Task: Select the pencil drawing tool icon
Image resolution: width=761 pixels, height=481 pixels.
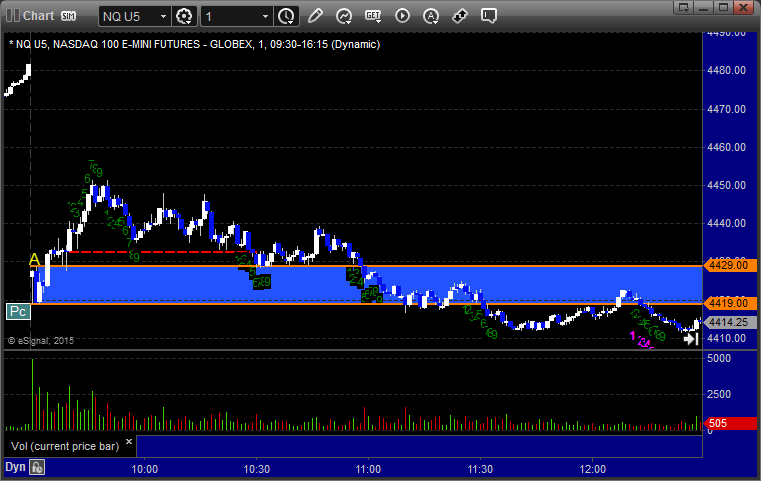Action: pyautogui.click(x=315, y=16)
